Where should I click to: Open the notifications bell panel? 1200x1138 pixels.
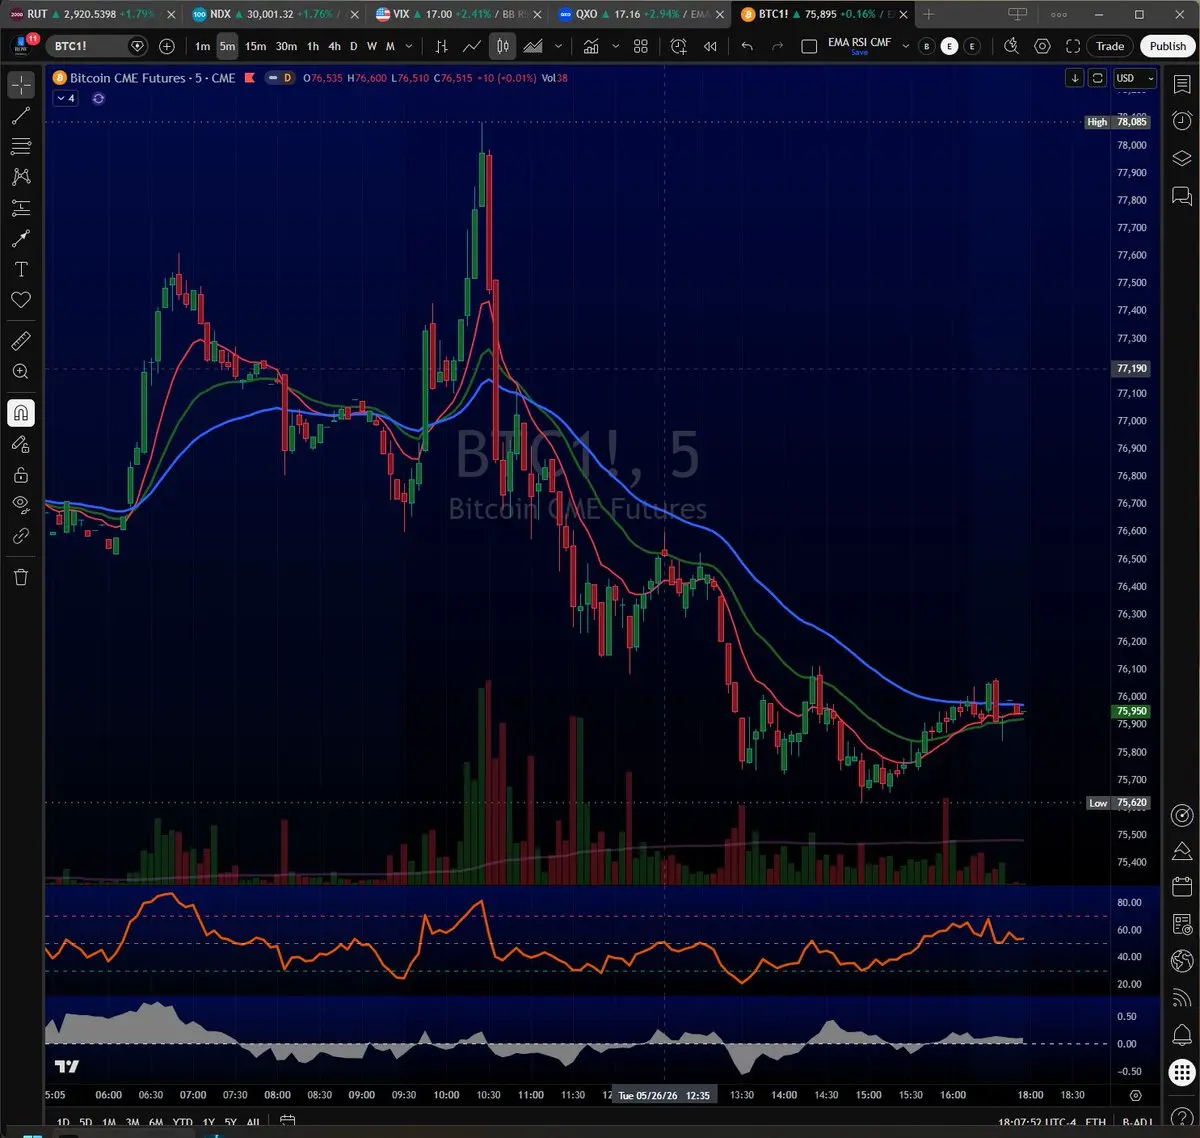1181,1035
